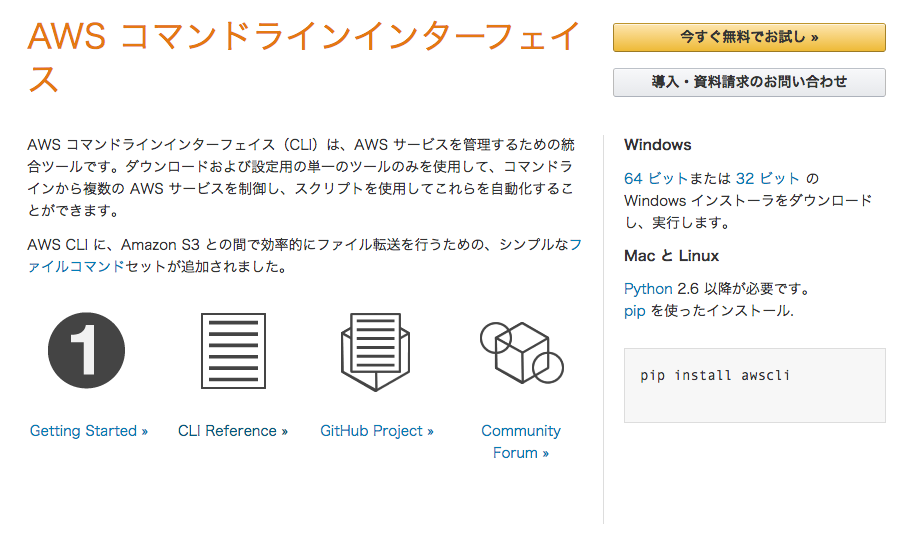Follow the Python link under Mac と Linux
Viewport: 911px width, 540px height.
[x=648, y=289]
